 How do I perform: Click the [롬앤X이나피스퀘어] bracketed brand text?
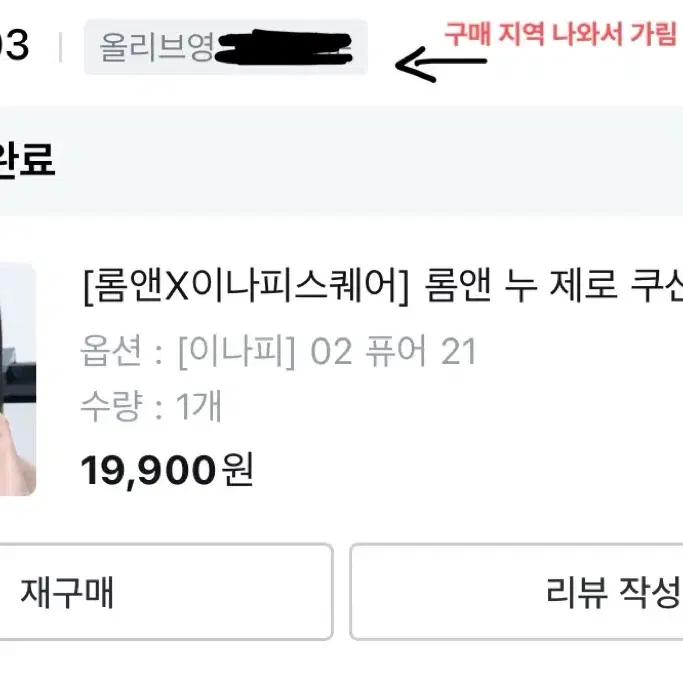(246, 286)
